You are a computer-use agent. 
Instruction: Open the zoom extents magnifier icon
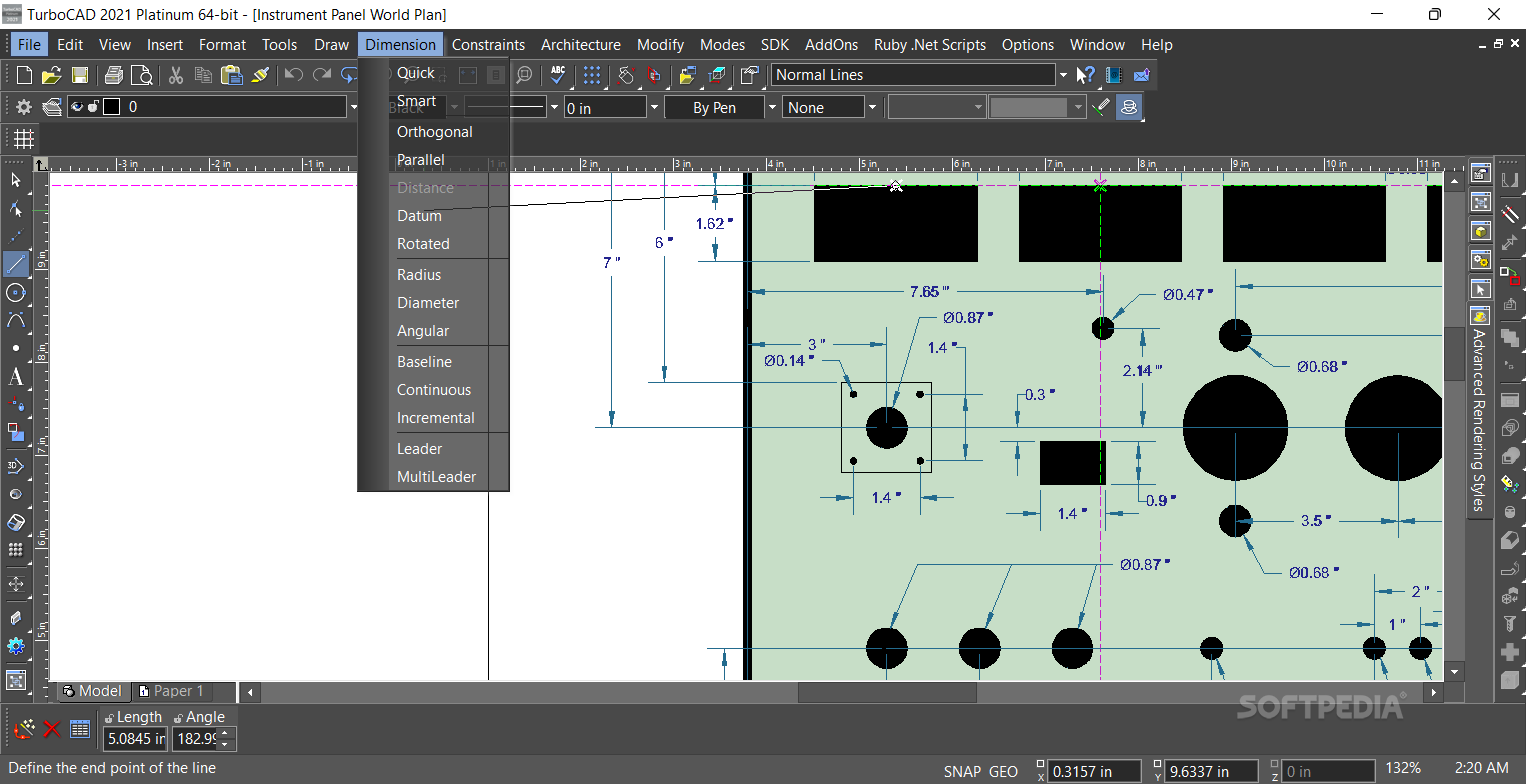pyautogui.click(x=524, y=75)
